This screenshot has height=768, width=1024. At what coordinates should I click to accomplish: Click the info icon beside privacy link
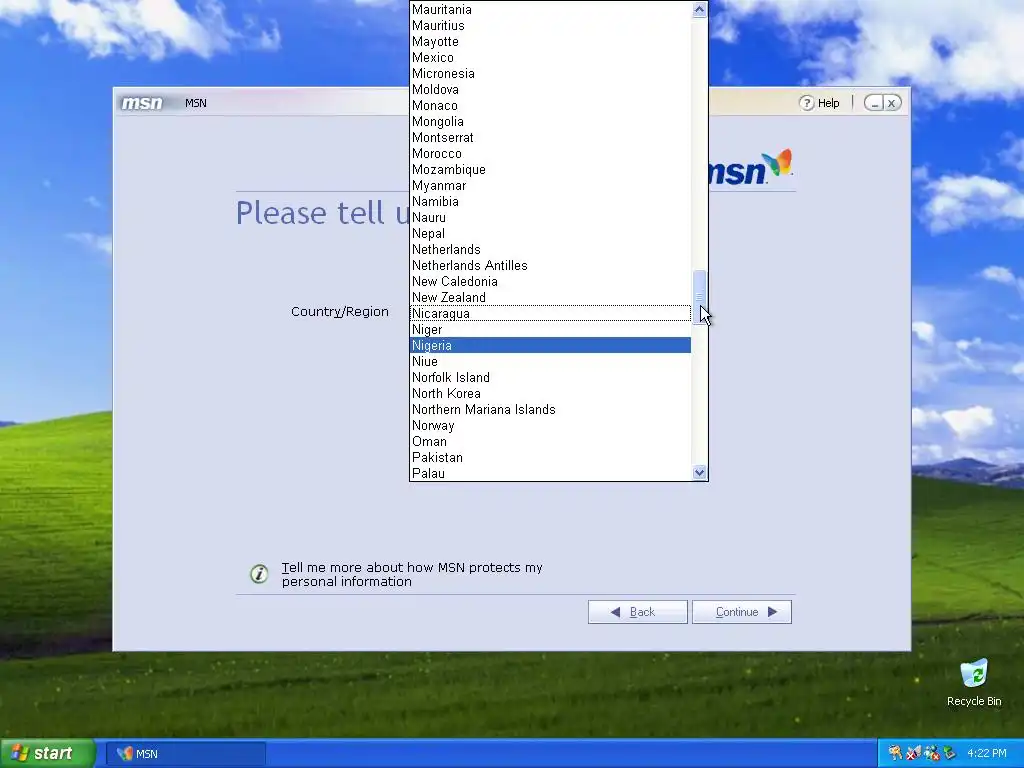coord(259,574)
